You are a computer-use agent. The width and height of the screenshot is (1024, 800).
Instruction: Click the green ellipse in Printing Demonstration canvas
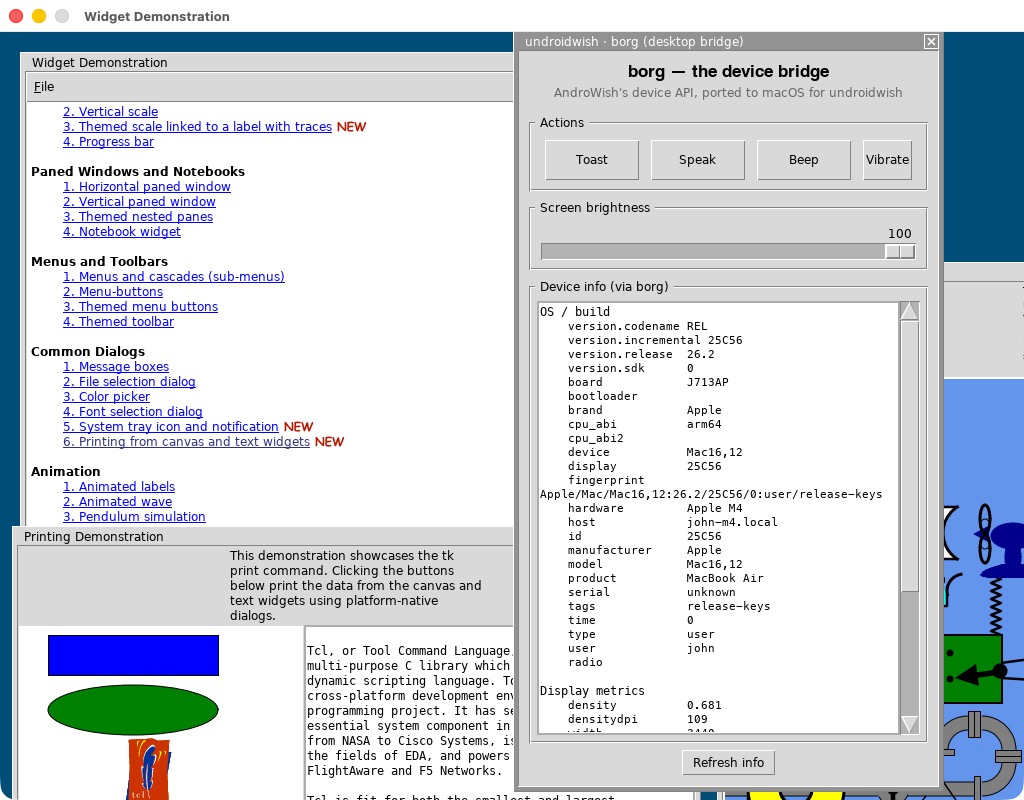pos(133,710)
